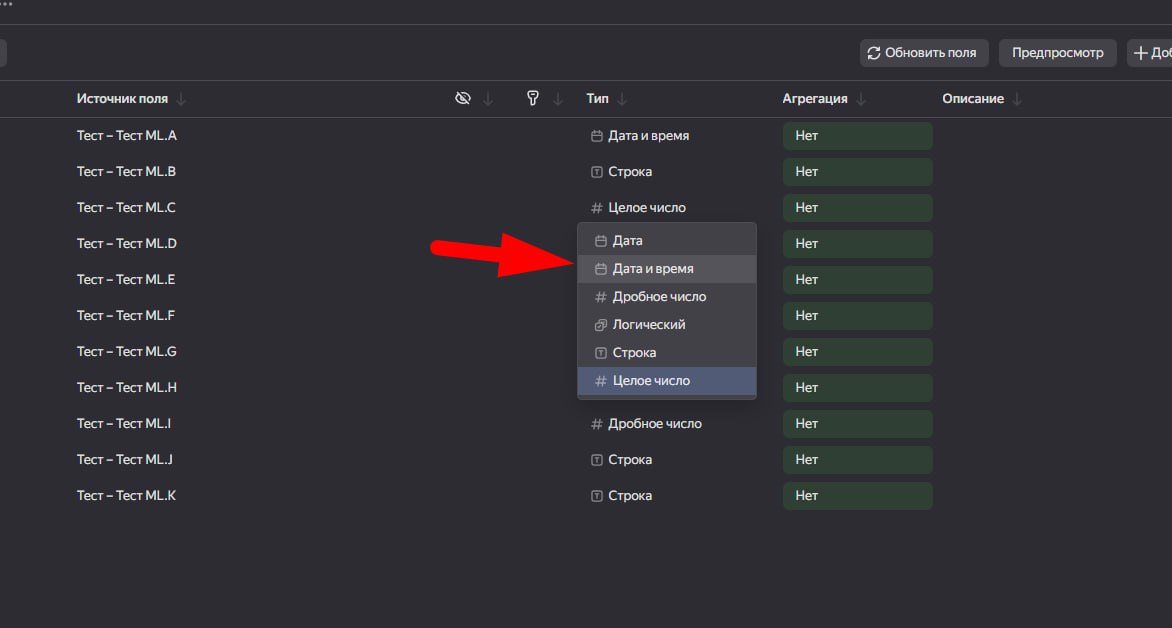The image size is (1172, 628).
Task: Click hash icon beside Дробное число option
Action: (x=600, y=297)
